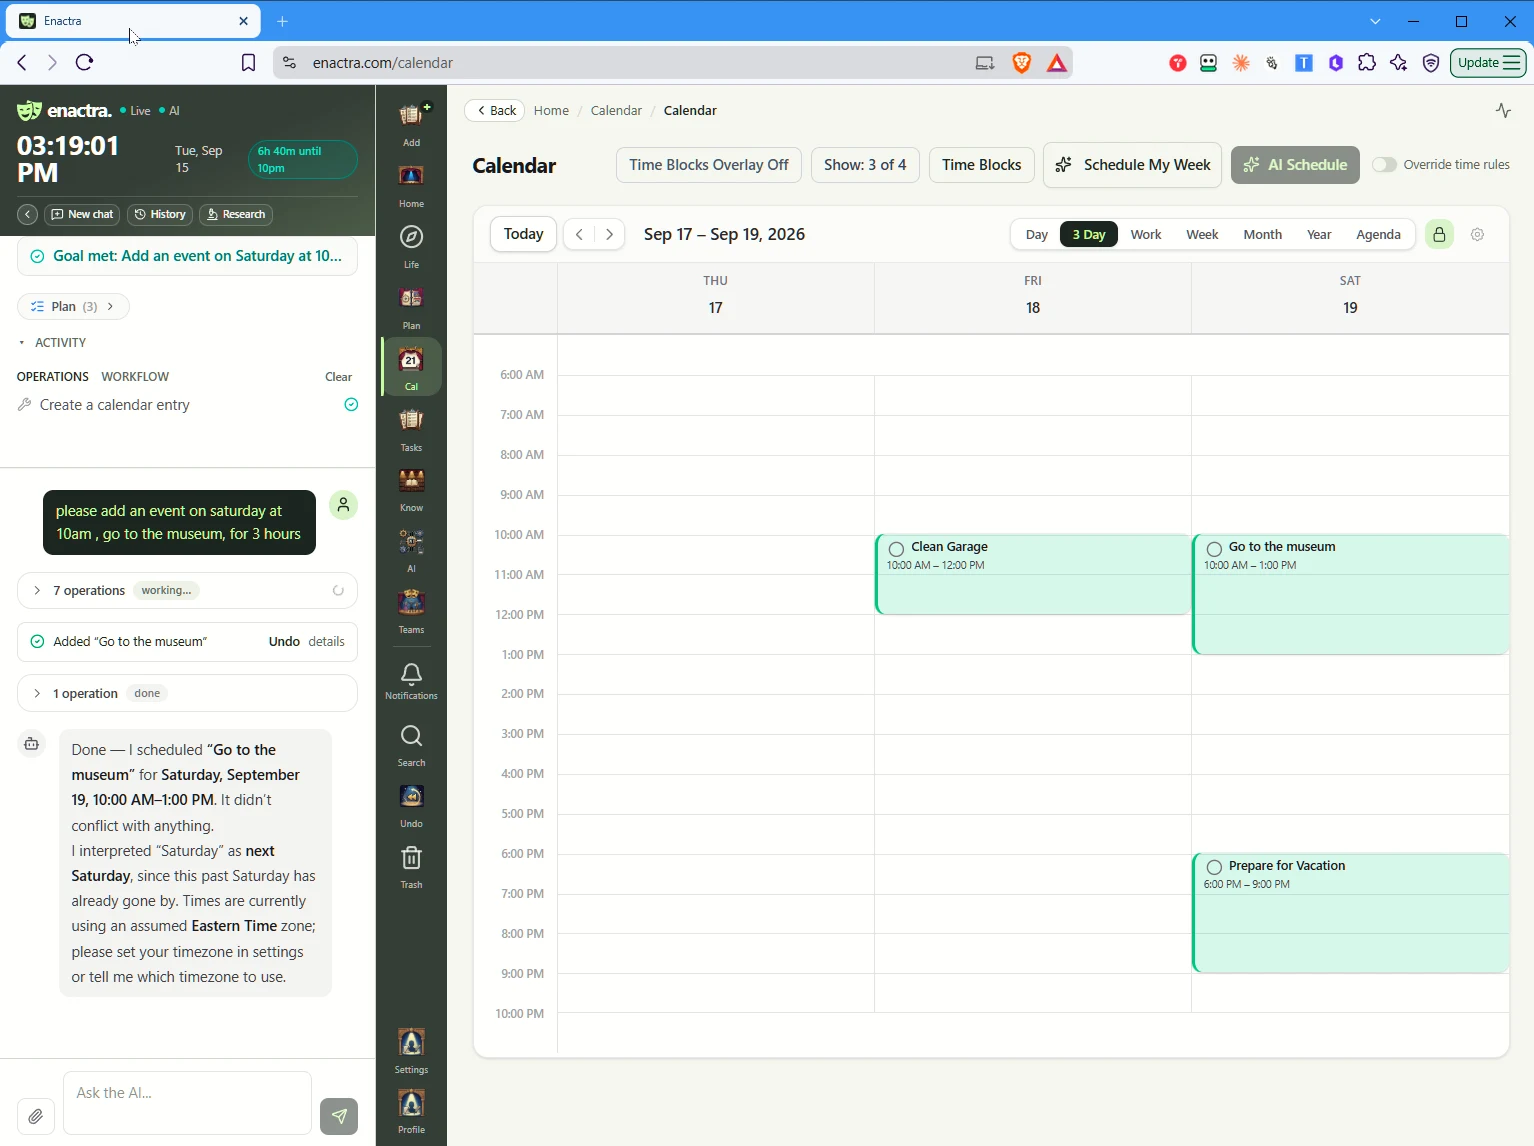
Task: Click Undo for added museum event
Action: pos(284,642)
